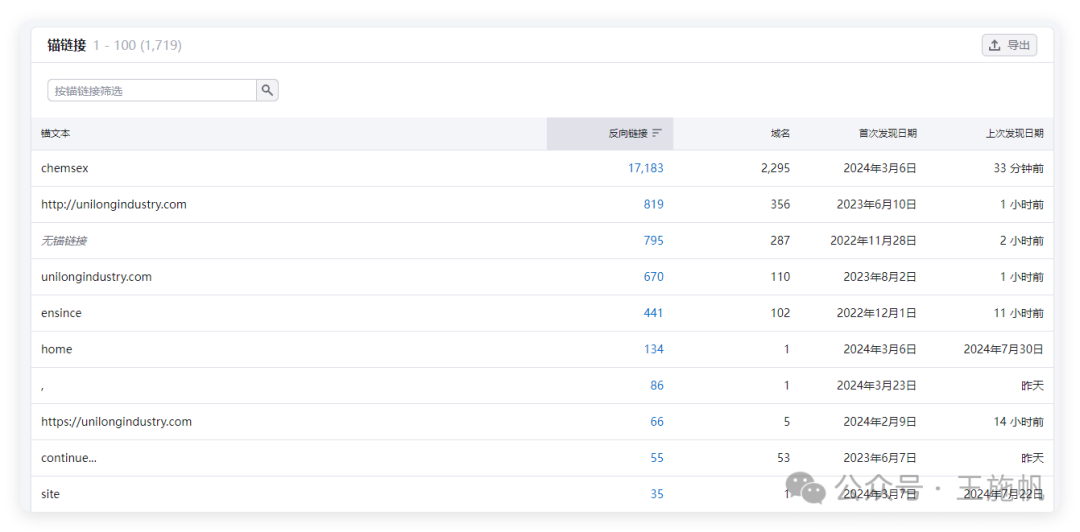The height and width of the screenshot is (532, 1080).
Task: Click first-seen date 2023年6月7日
Action: point(880,458)
